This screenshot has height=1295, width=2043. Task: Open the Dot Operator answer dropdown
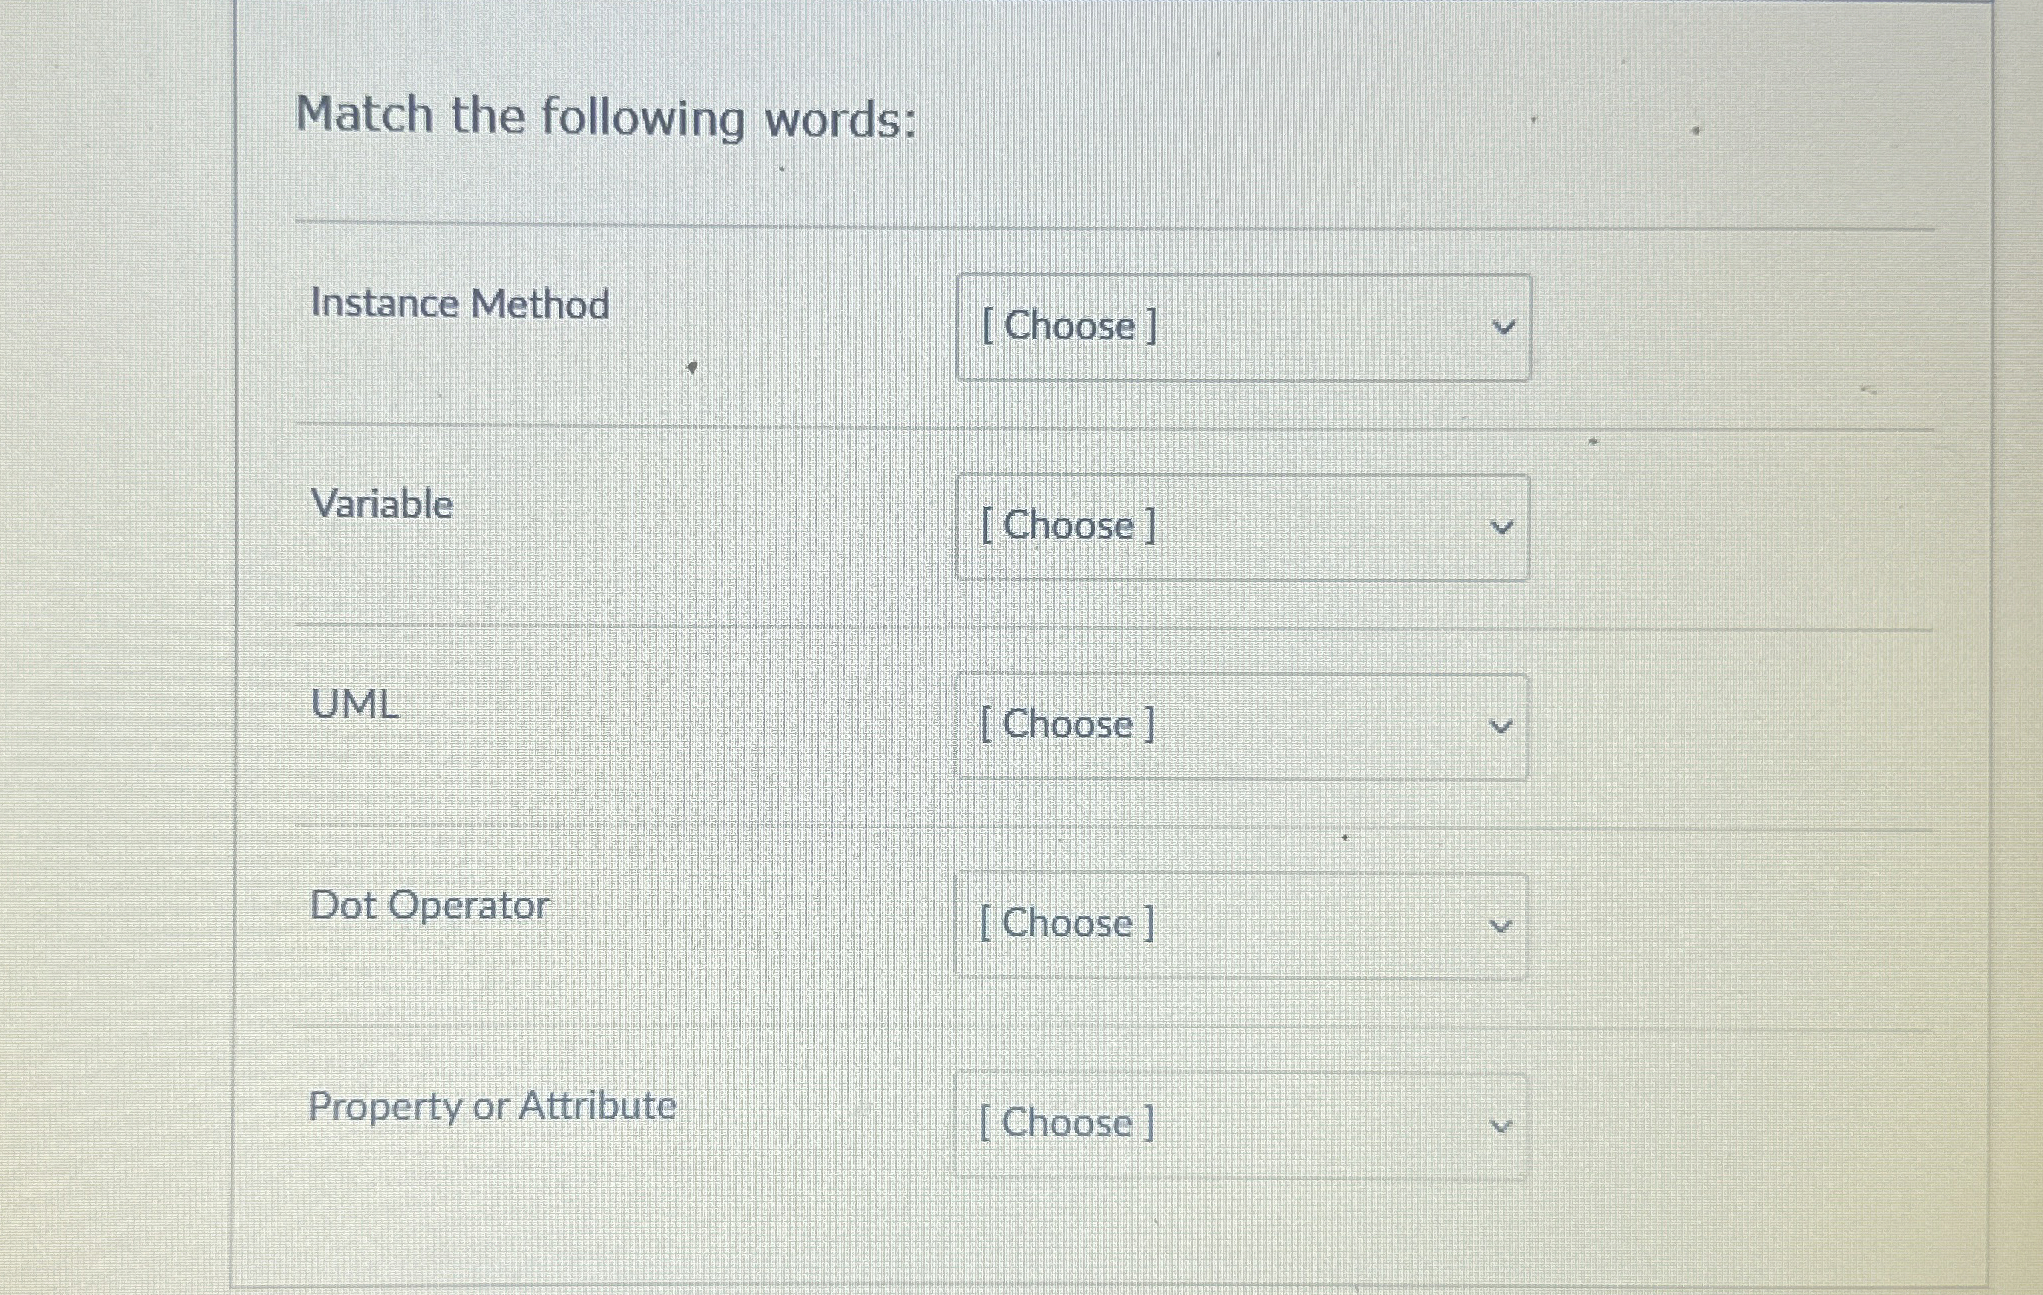click(x=1241, y=923)
